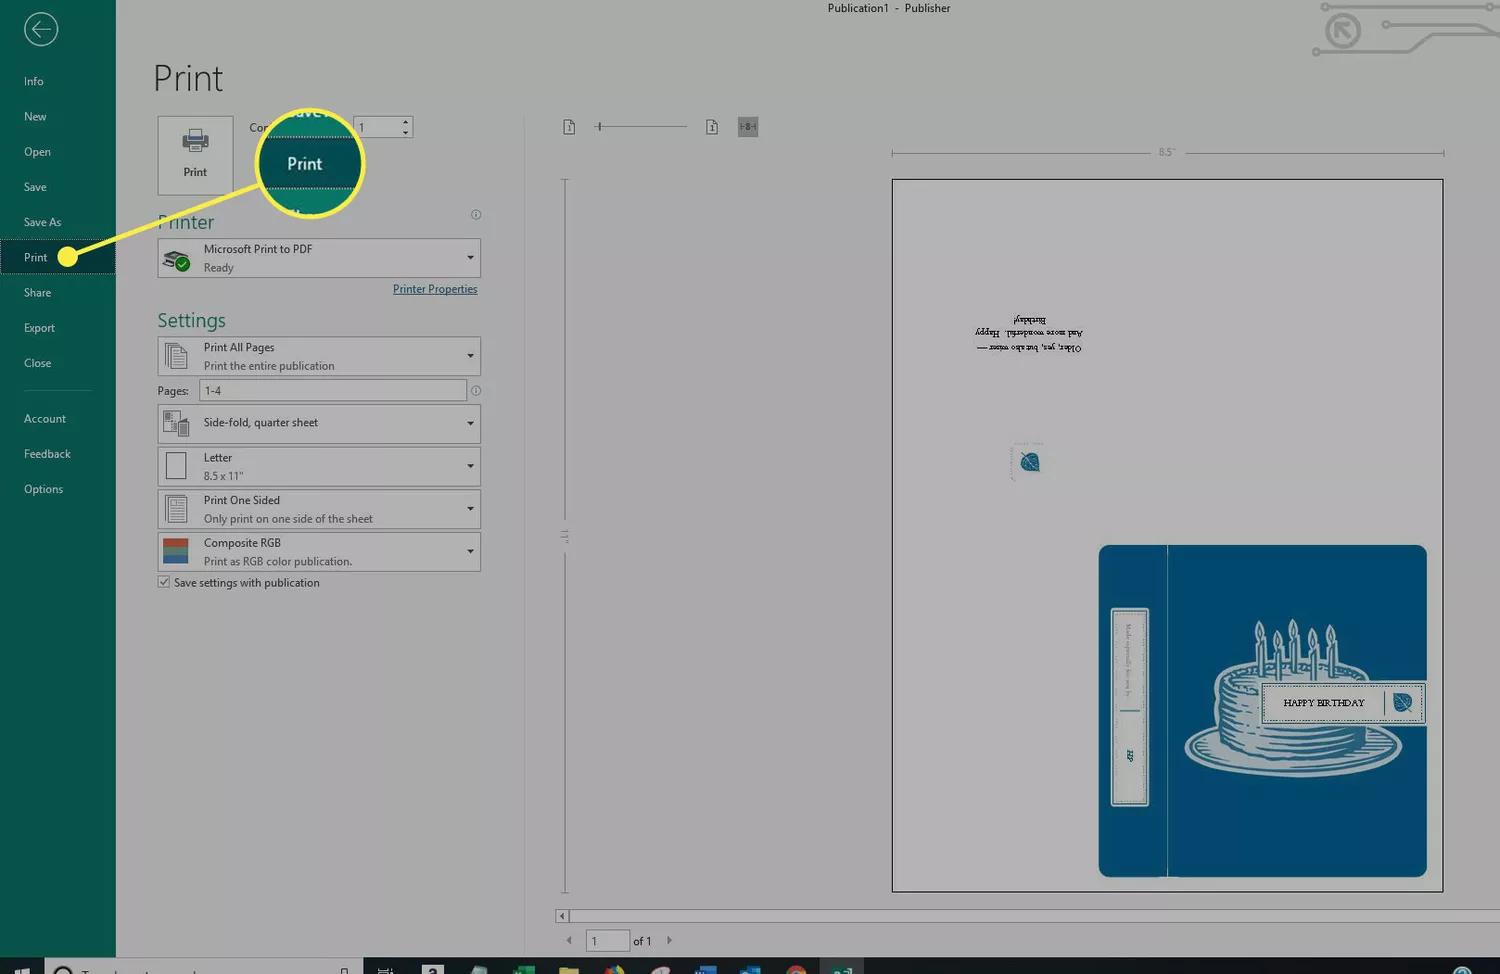Viewport: 1500px width, 974px height.
Task: Click the Side-fold layout icon
Action: tap(176, 424)
